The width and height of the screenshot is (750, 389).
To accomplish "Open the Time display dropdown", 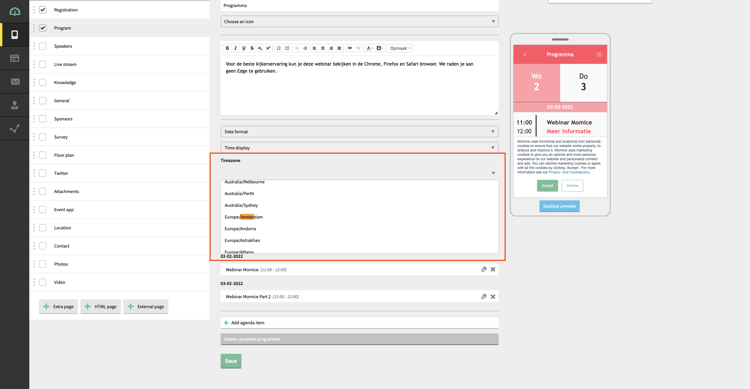I will click(x=359, y=147).
